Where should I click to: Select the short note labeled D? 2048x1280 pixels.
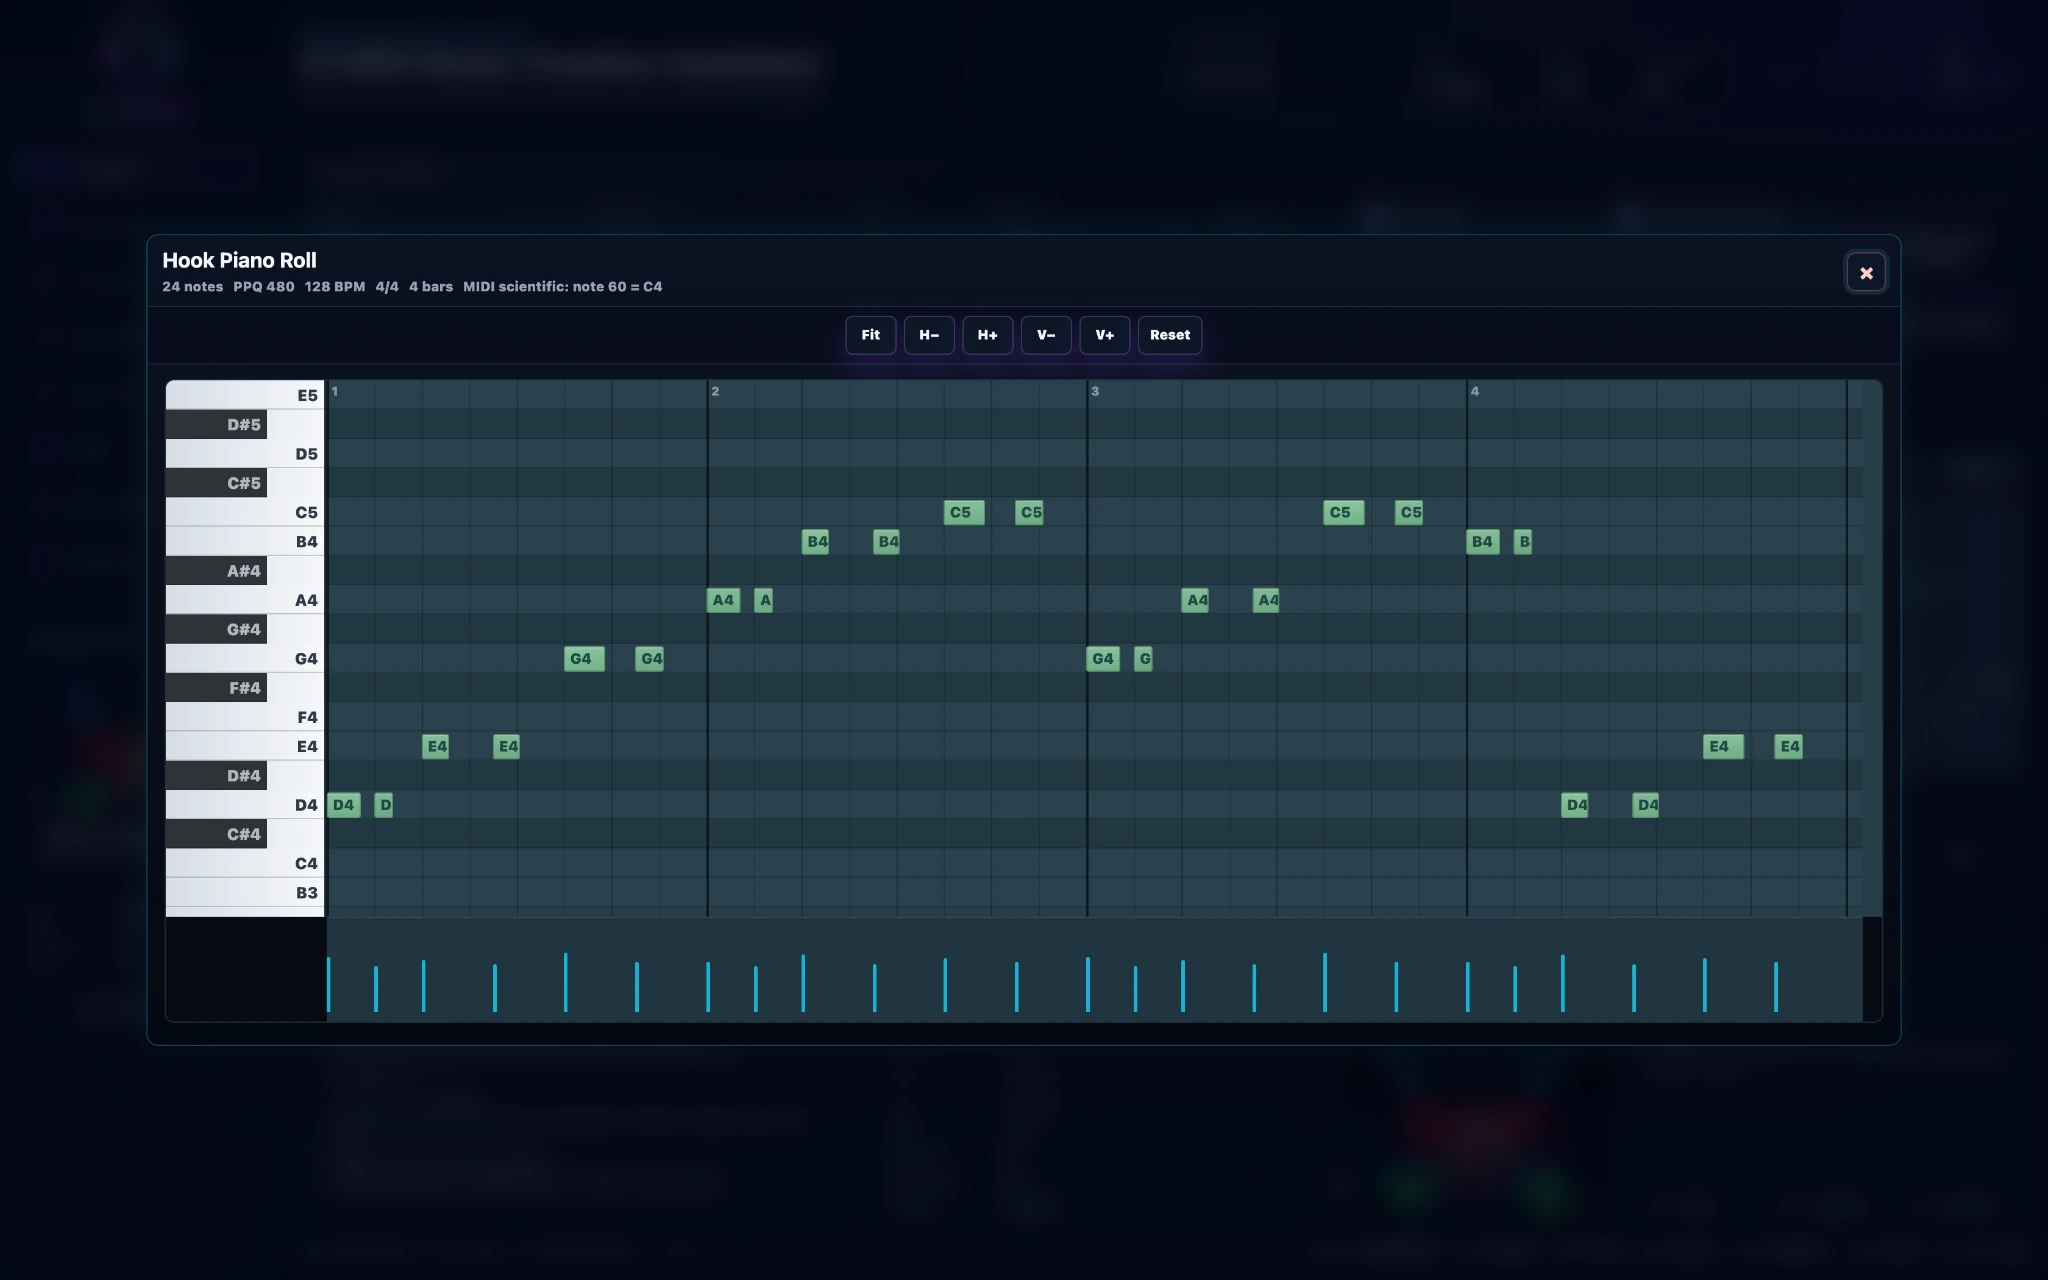[384, 805]
